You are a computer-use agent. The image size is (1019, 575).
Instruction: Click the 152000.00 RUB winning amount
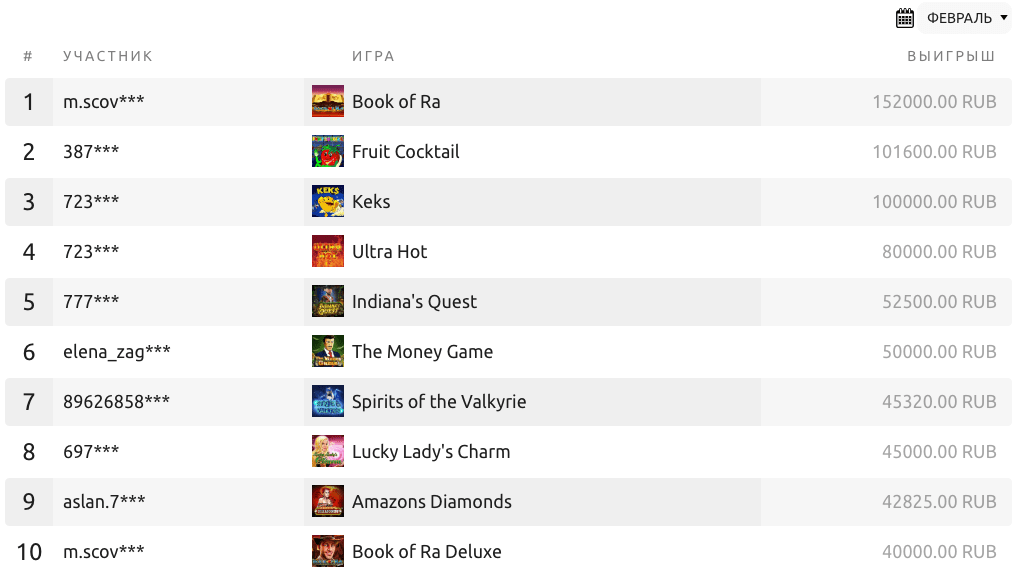coord(934,102)
